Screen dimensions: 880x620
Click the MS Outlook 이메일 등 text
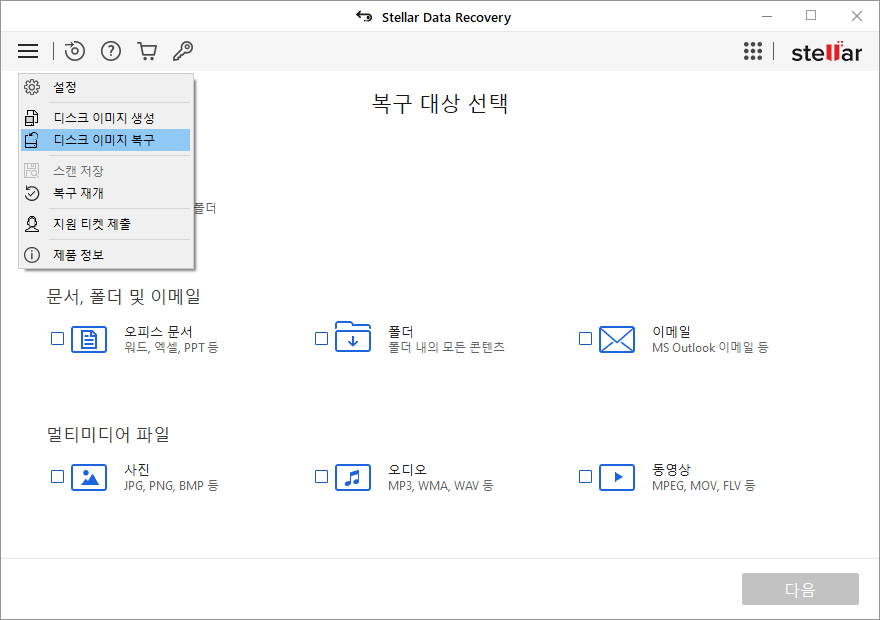pyautogui.click(x=710, y=347)
